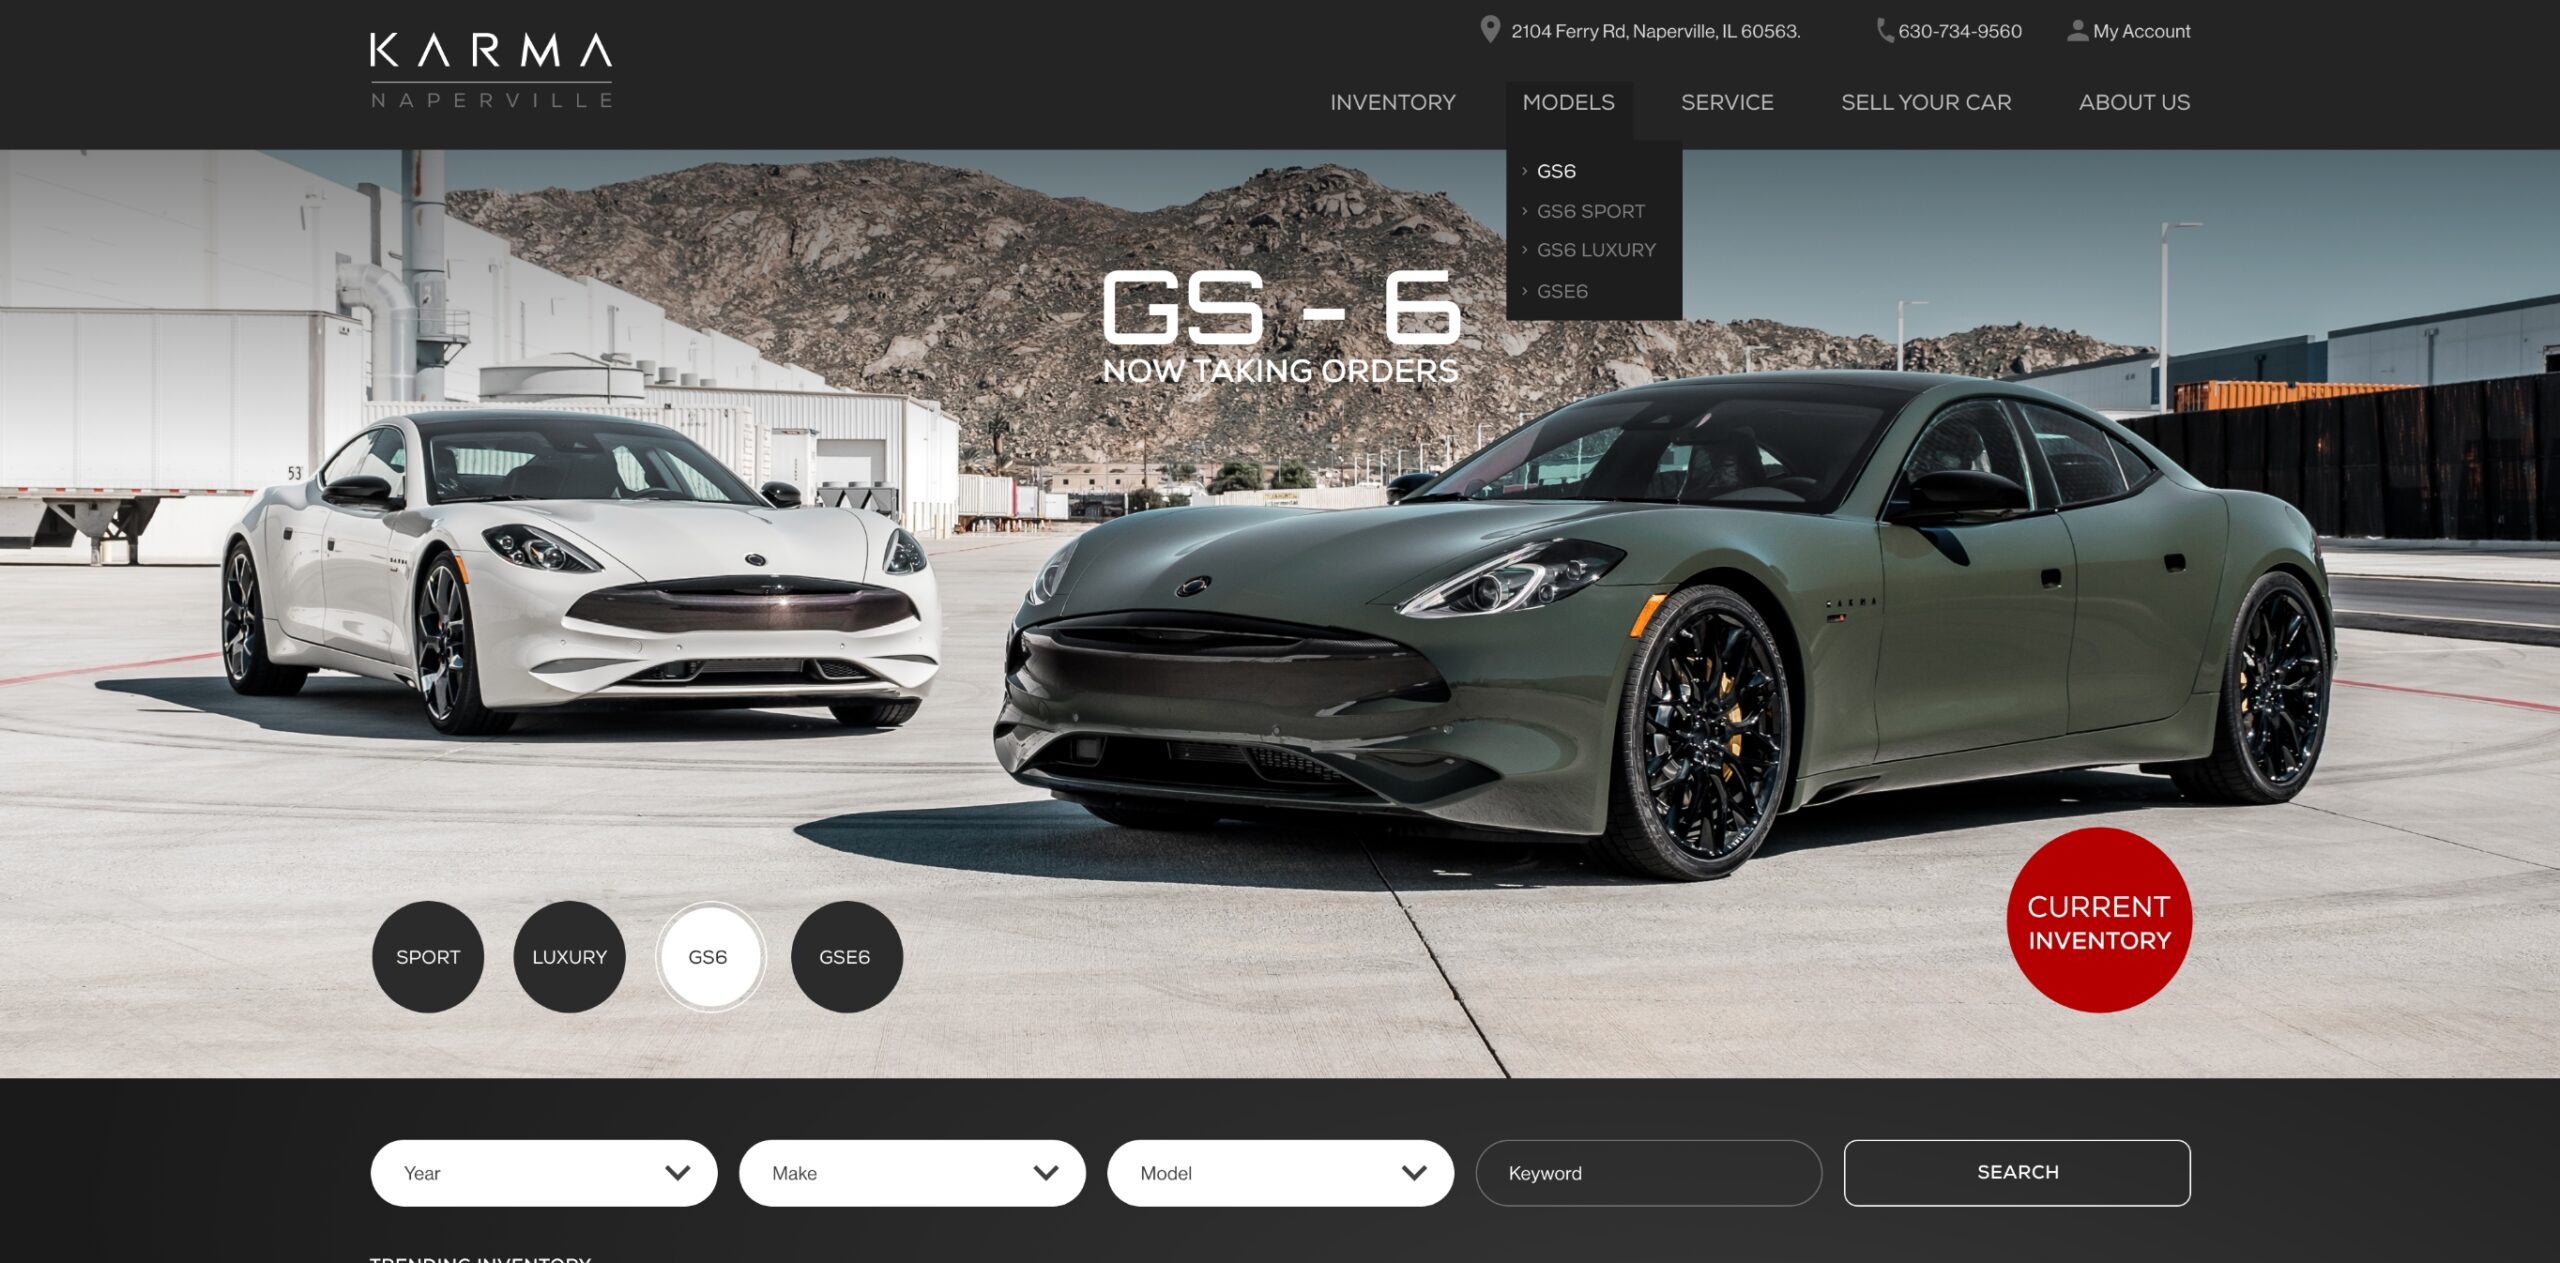Click the My Account person icon

(x=2077, y=31)
